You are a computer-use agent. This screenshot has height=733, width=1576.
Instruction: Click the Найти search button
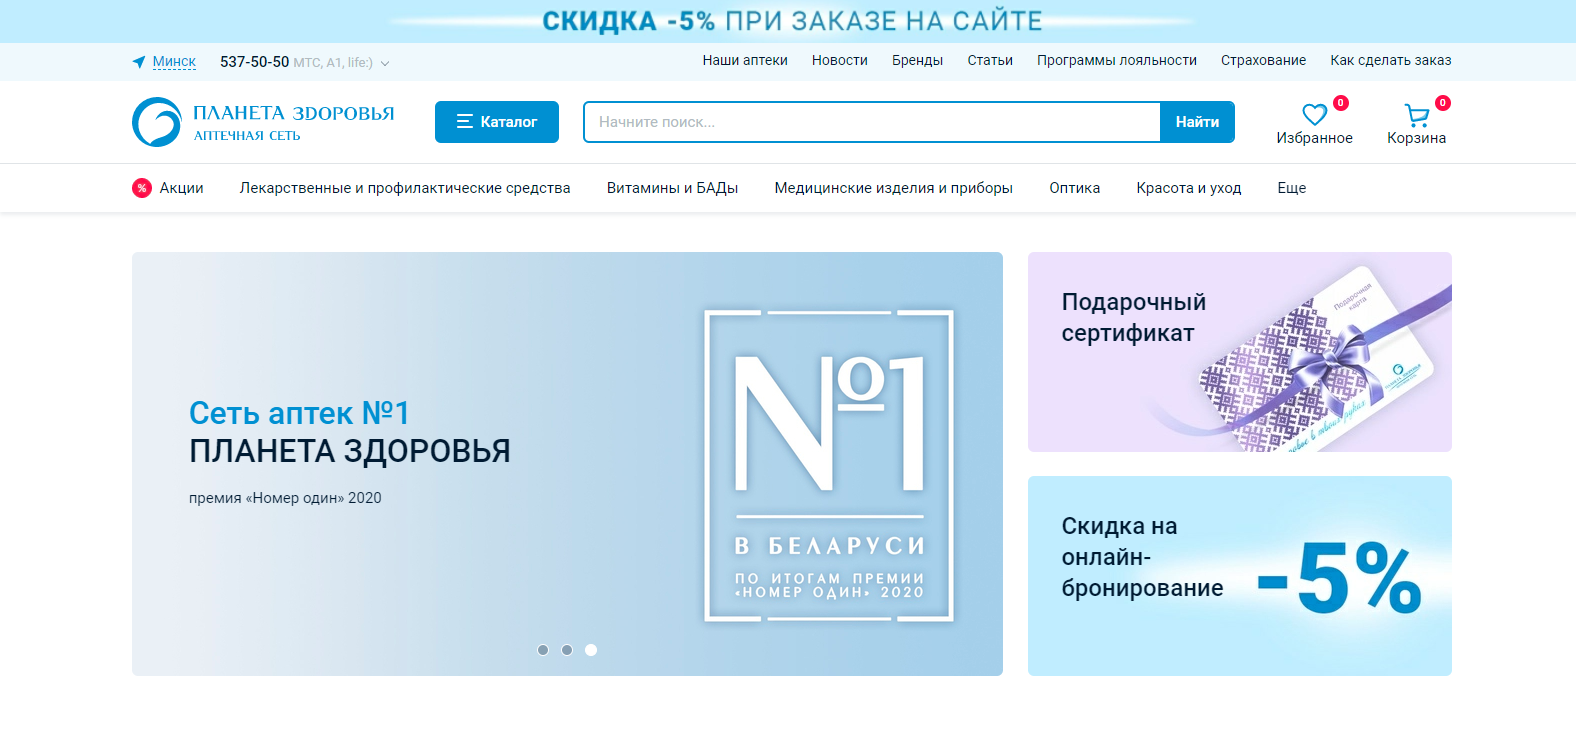tap(1197, 122)
